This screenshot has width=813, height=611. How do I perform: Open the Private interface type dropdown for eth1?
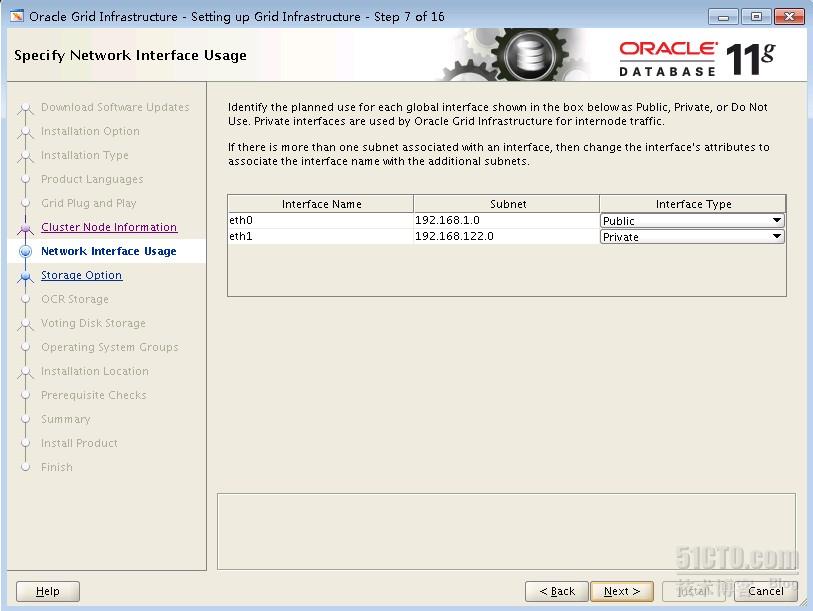(x=692, y=237)
